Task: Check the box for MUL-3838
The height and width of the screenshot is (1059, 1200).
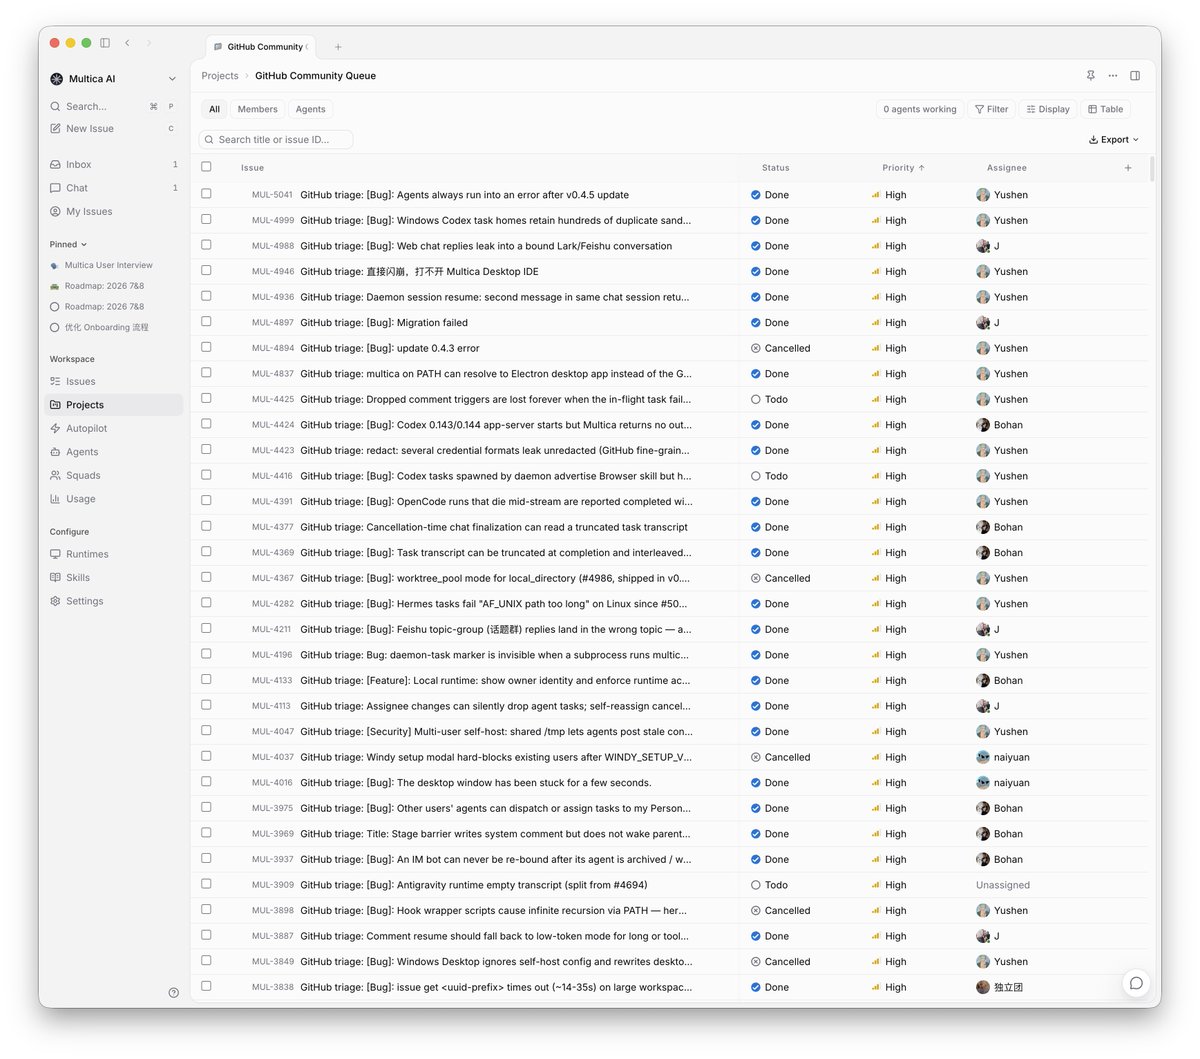Action: click(x=206, y=986)
